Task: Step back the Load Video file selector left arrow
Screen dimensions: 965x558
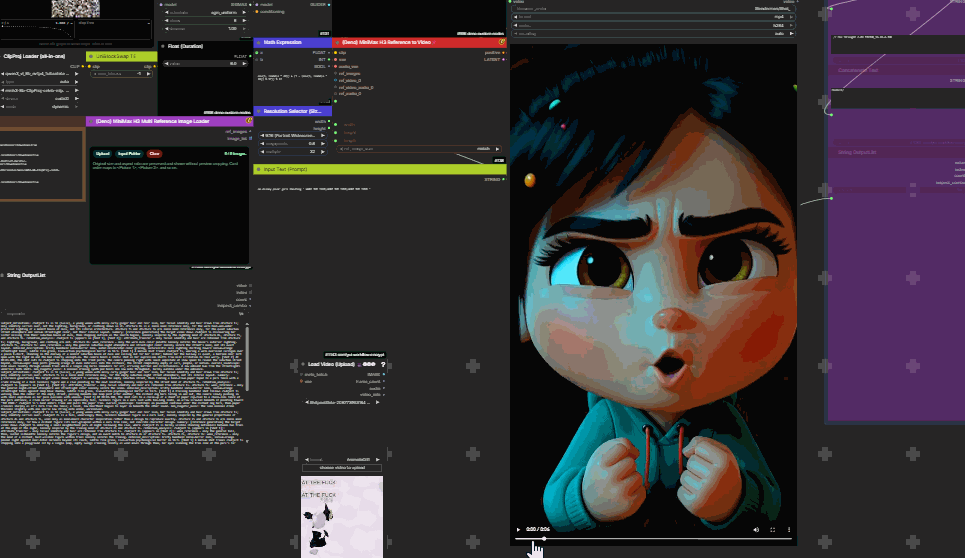Action: pos(306,402)
